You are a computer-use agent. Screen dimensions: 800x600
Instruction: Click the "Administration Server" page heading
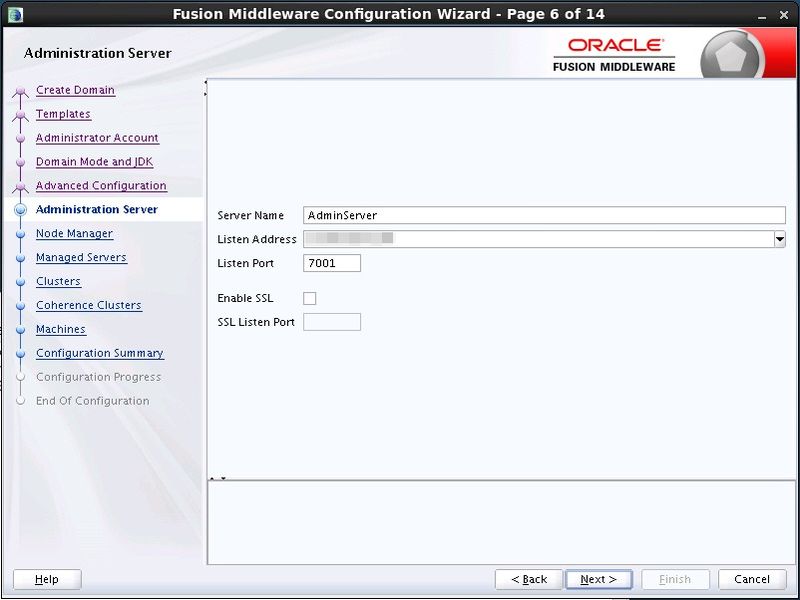(97, 53)
